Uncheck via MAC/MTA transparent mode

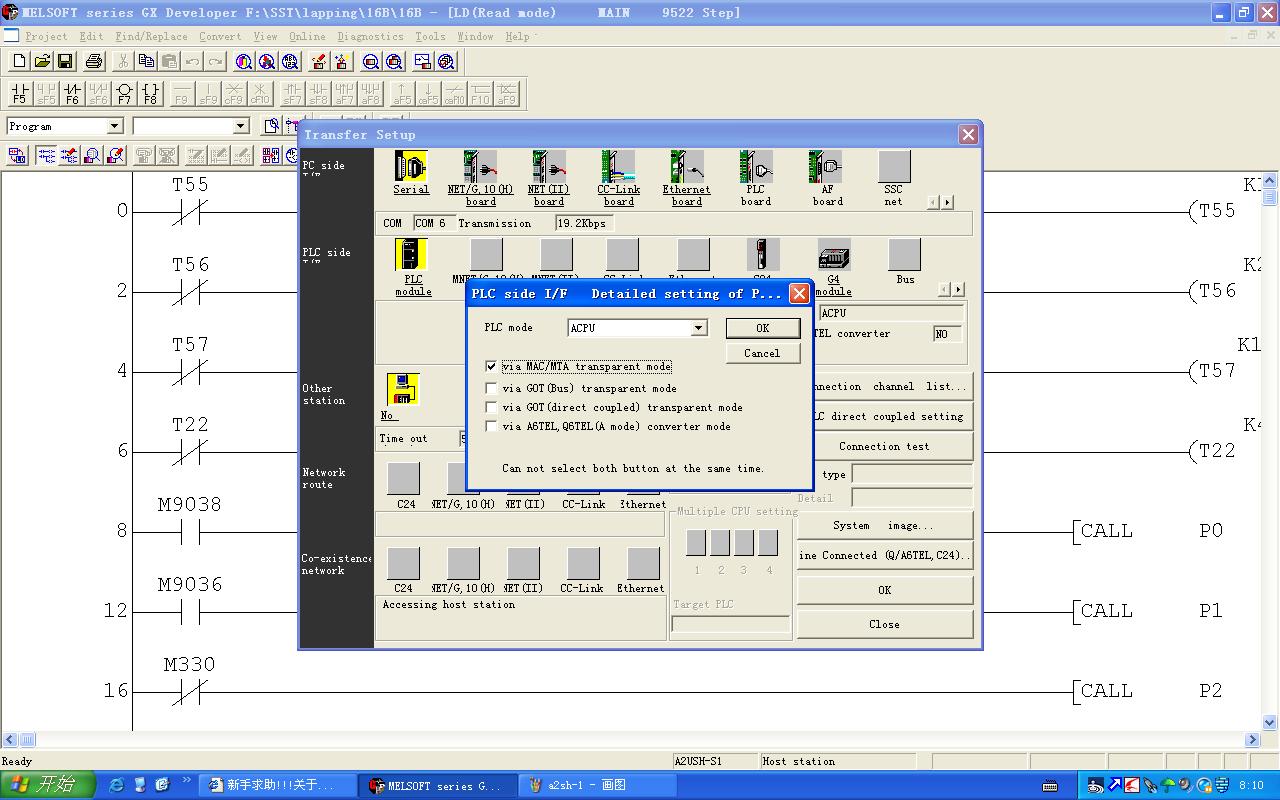point(491,367)
